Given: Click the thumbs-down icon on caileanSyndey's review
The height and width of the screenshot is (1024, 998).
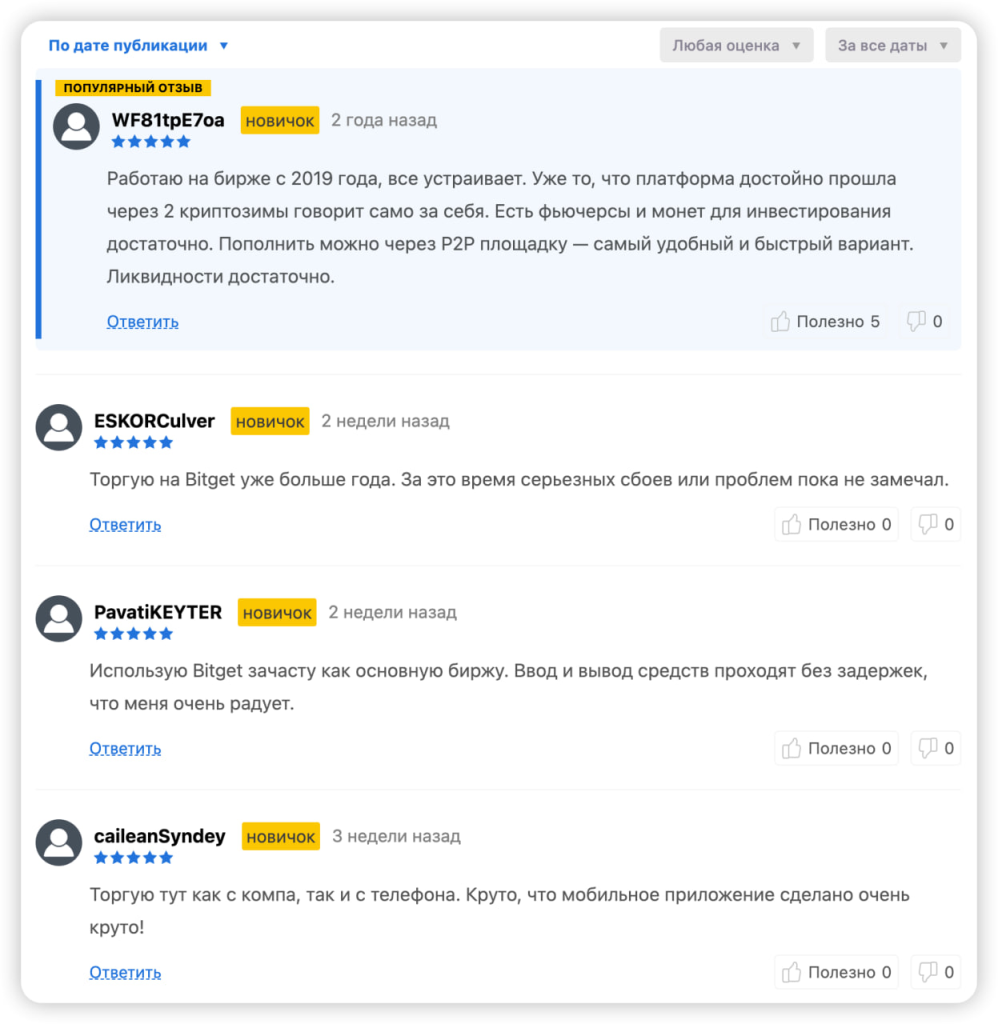Looking at the screenshot, I should tap(929, 972).
